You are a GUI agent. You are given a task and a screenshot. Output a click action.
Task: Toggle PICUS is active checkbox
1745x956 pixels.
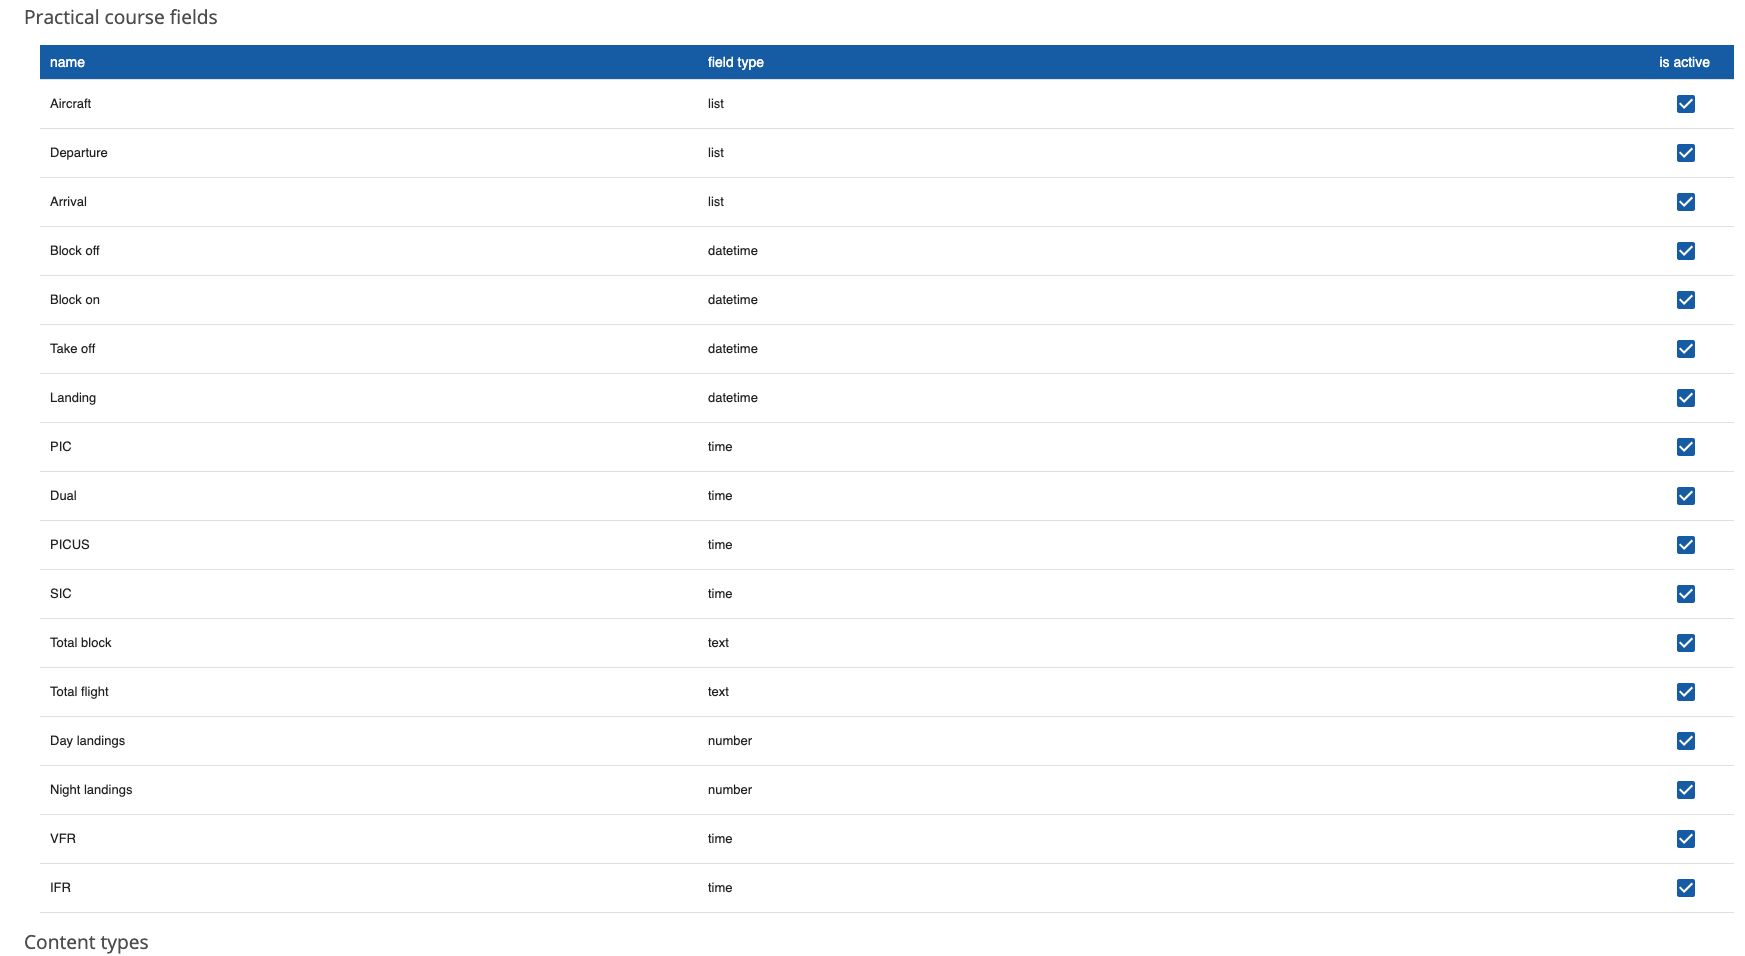(x=1685, y=545)
